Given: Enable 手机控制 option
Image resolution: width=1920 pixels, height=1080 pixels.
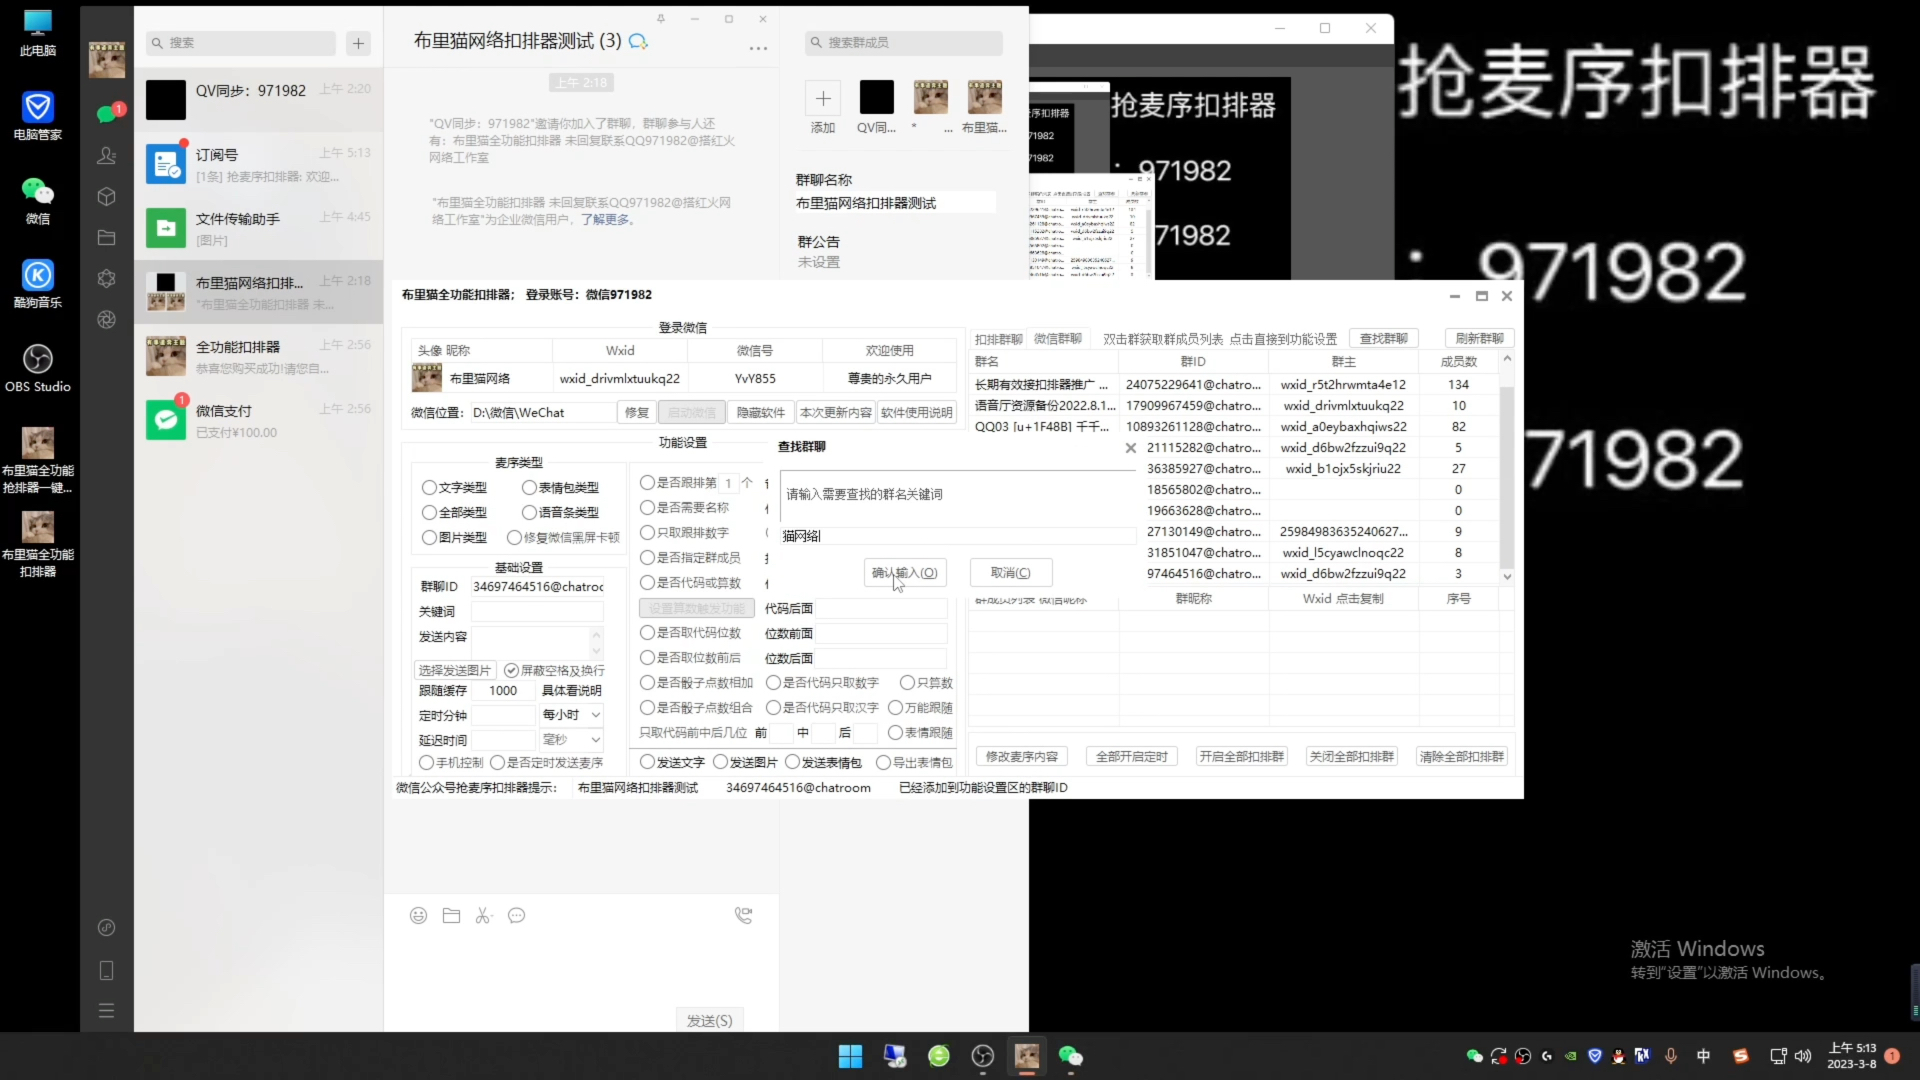Looking at the screenshot, I should pyautogui.click(x=451, y=763).
